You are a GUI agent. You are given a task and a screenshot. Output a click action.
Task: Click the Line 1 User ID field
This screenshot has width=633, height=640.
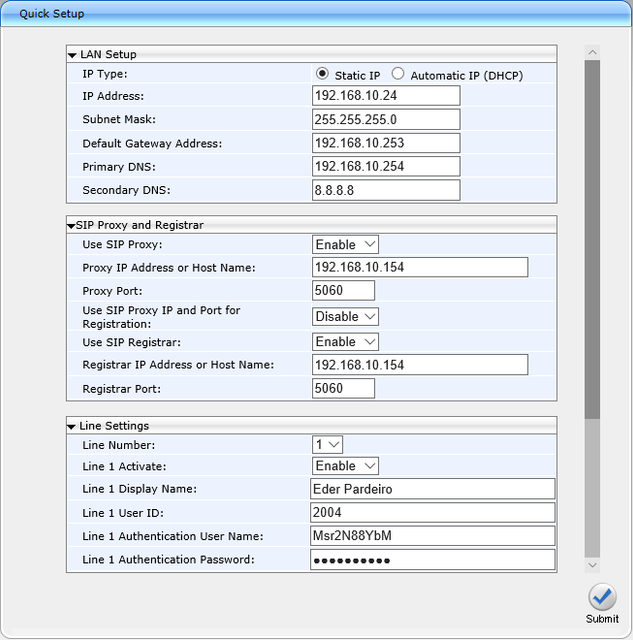(x=433, y=512)
